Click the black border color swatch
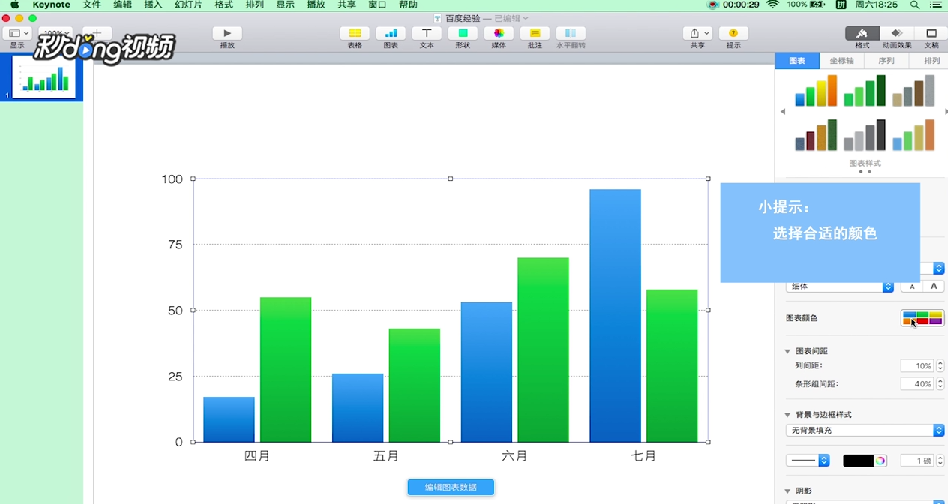Image resolution: width=948 pixels, height=504 pixels. point(859,460)
